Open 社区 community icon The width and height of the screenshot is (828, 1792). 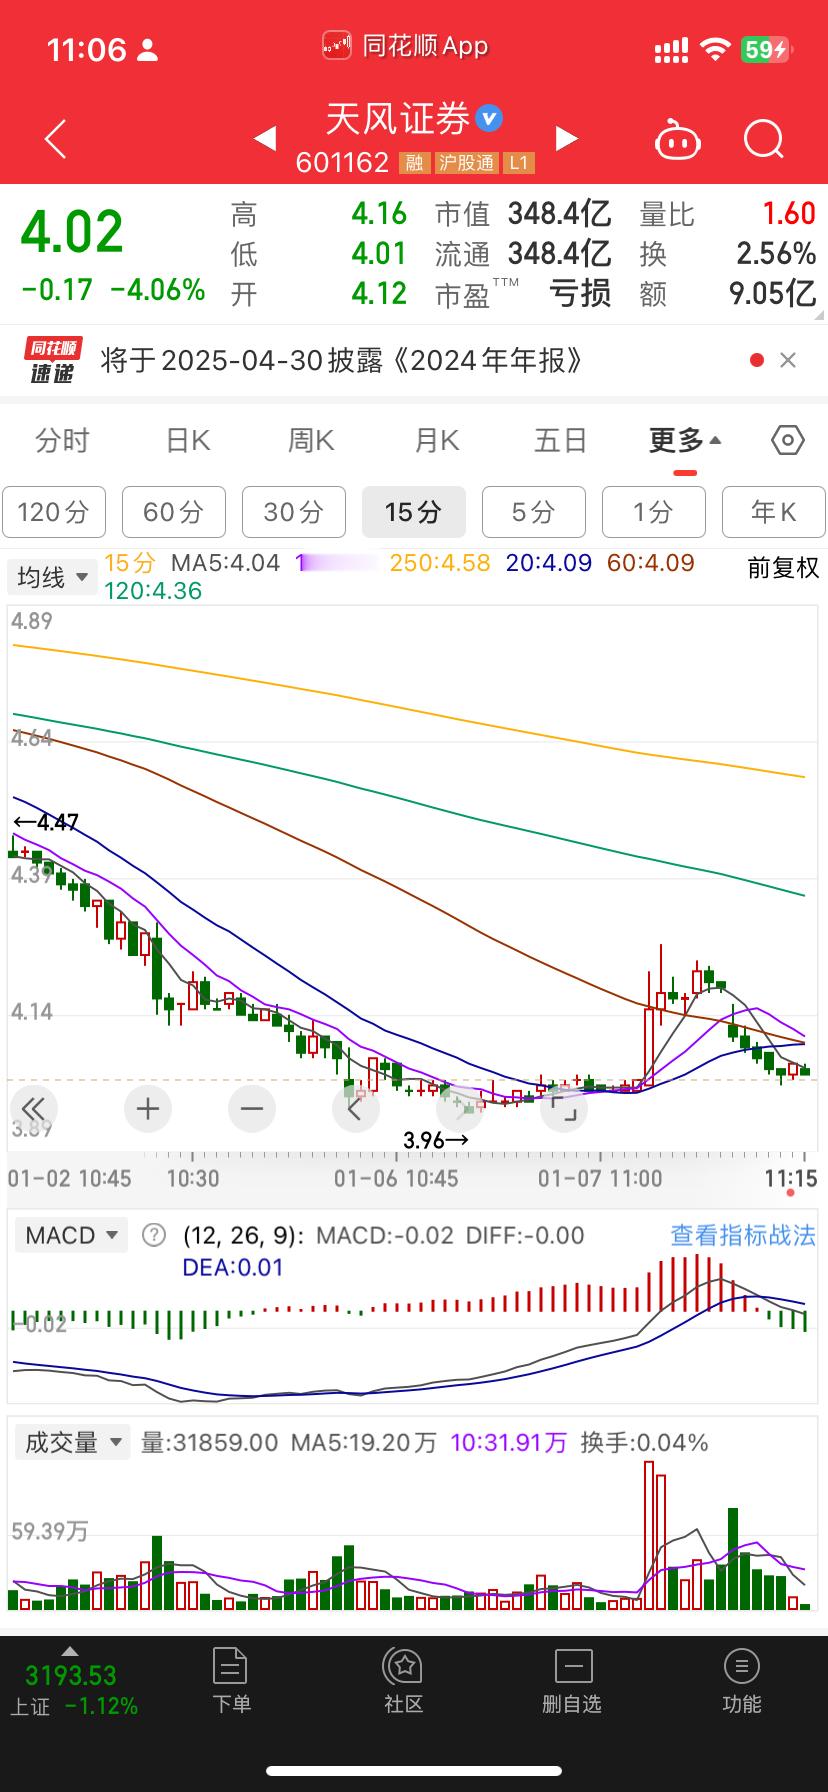pyautogui.click(x=404, y=1680)
